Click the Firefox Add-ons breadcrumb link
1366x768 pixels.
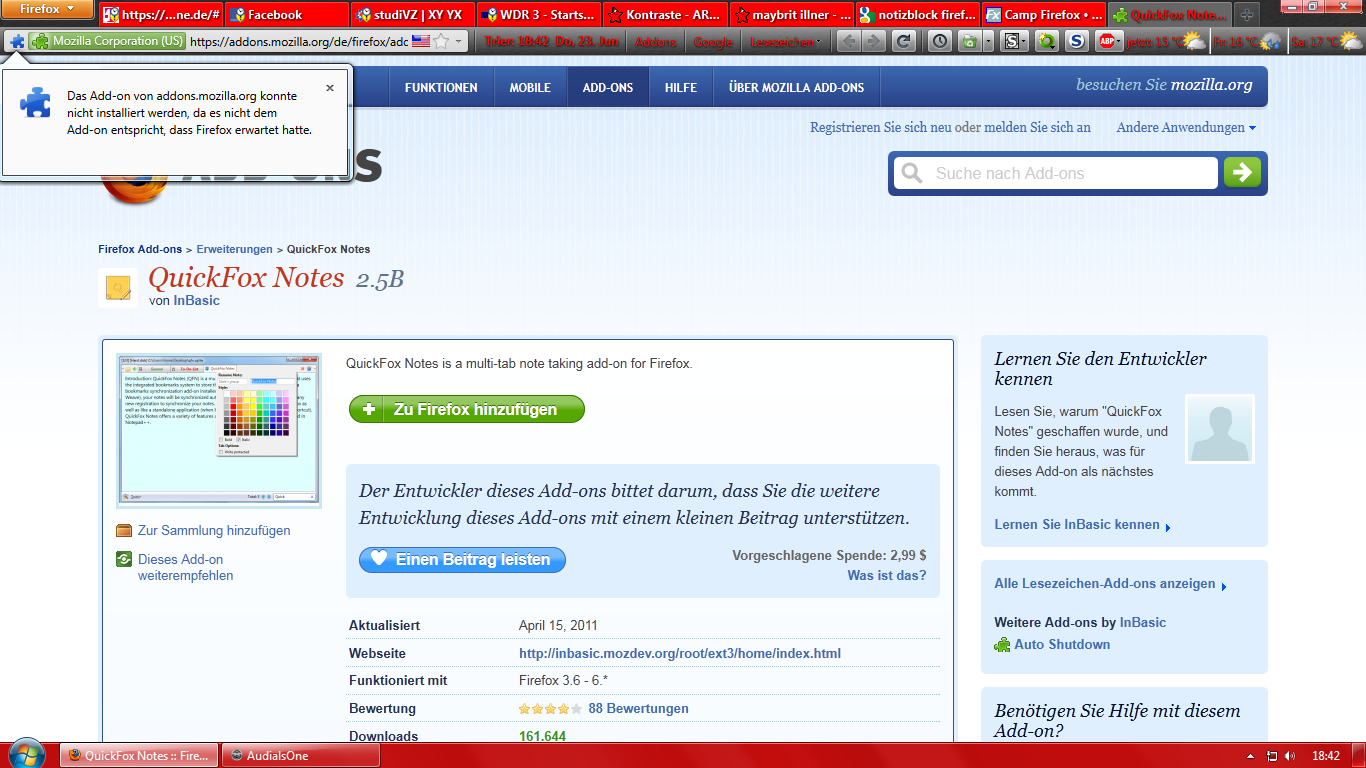pos(140,249)
